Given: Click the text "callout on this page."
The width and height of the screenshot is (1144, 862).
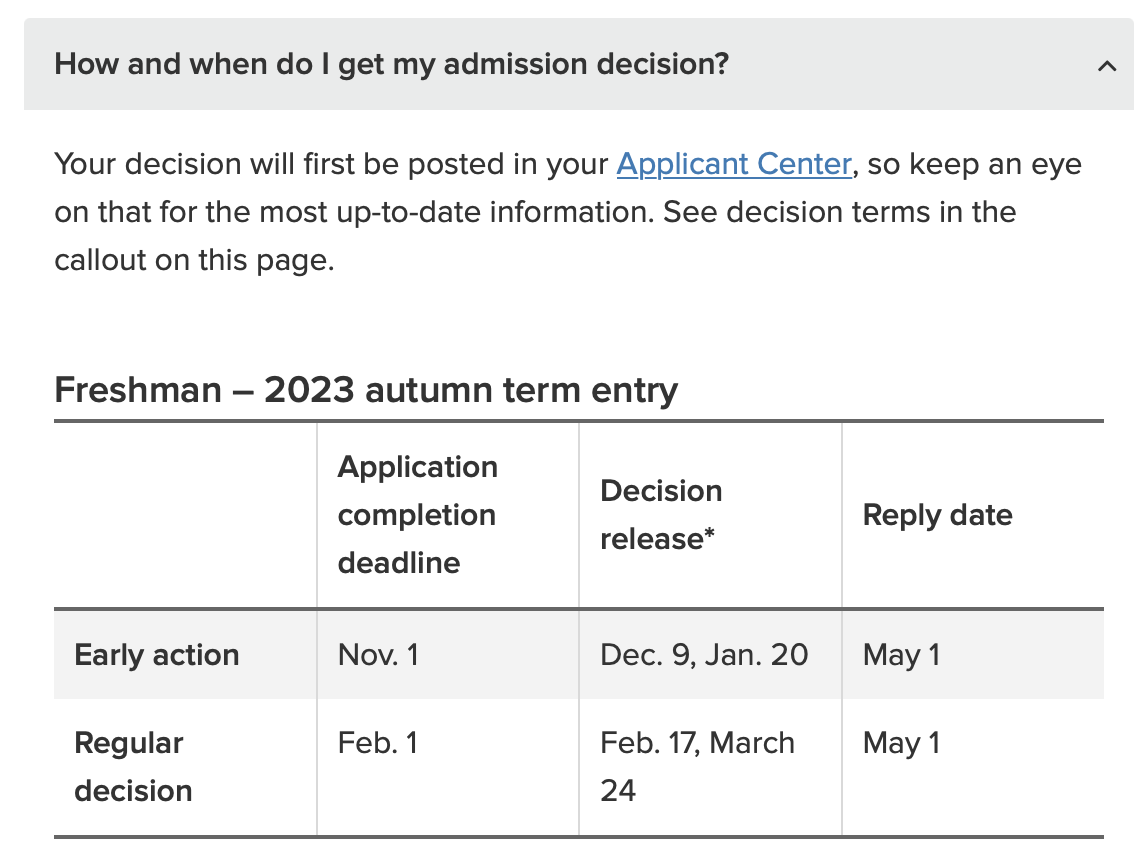Looking at the screenshot, I should tap(193, 260).
